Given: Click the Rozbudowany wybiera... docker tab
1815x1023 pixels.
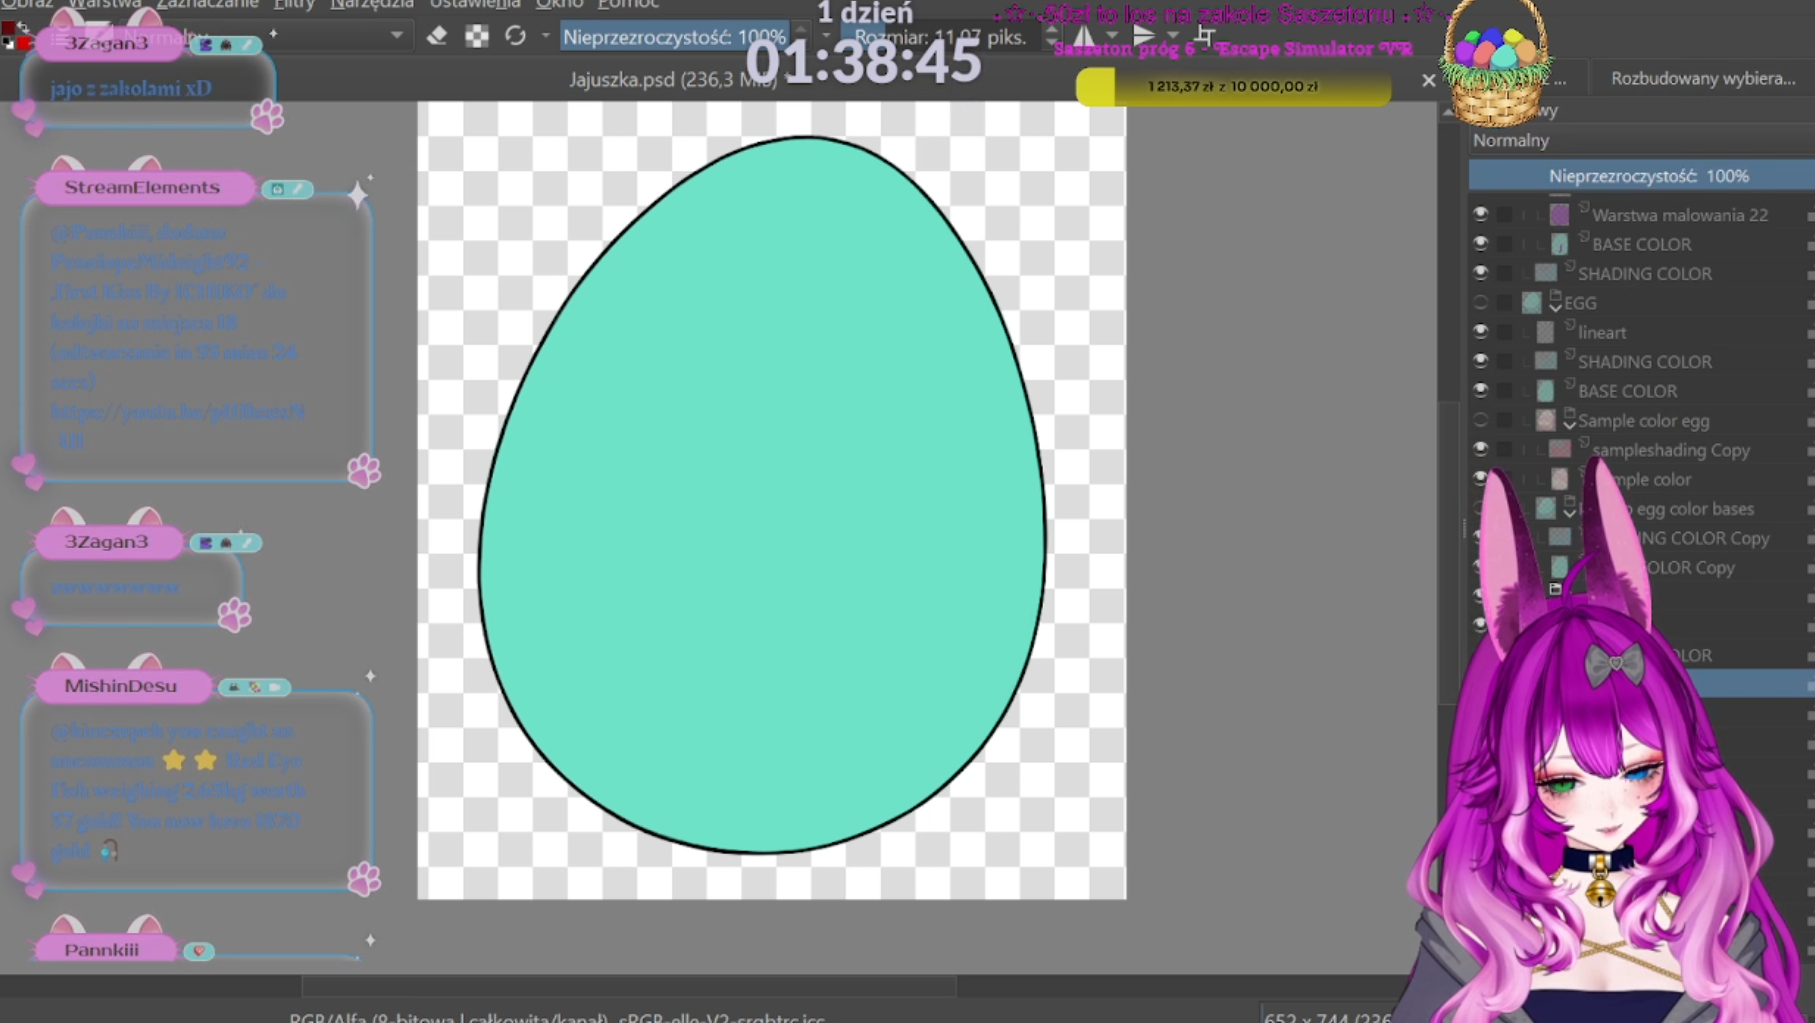Looking at the screenshot, I should 1702,79.
